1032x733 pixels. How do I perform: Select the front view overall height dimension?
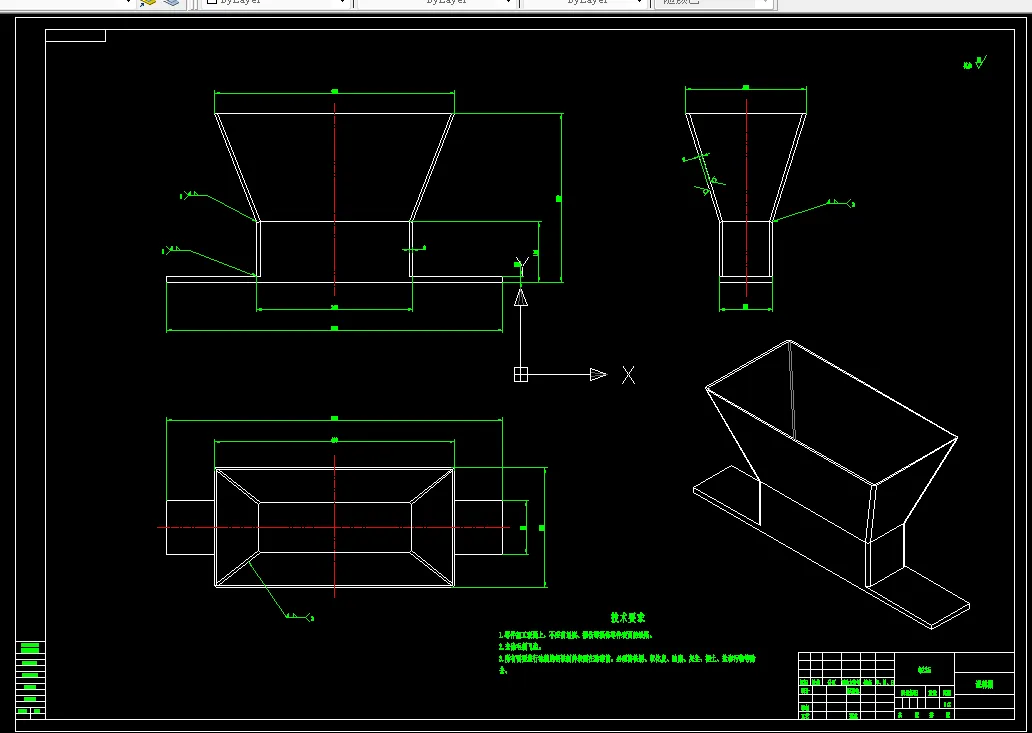click(561, 197)
